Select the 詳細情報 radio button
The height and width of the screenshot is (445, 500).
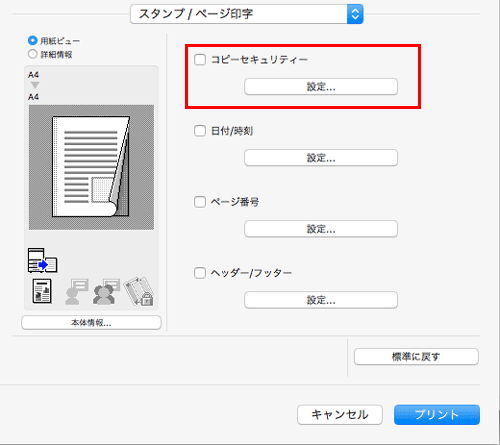[x=32, y=54]
